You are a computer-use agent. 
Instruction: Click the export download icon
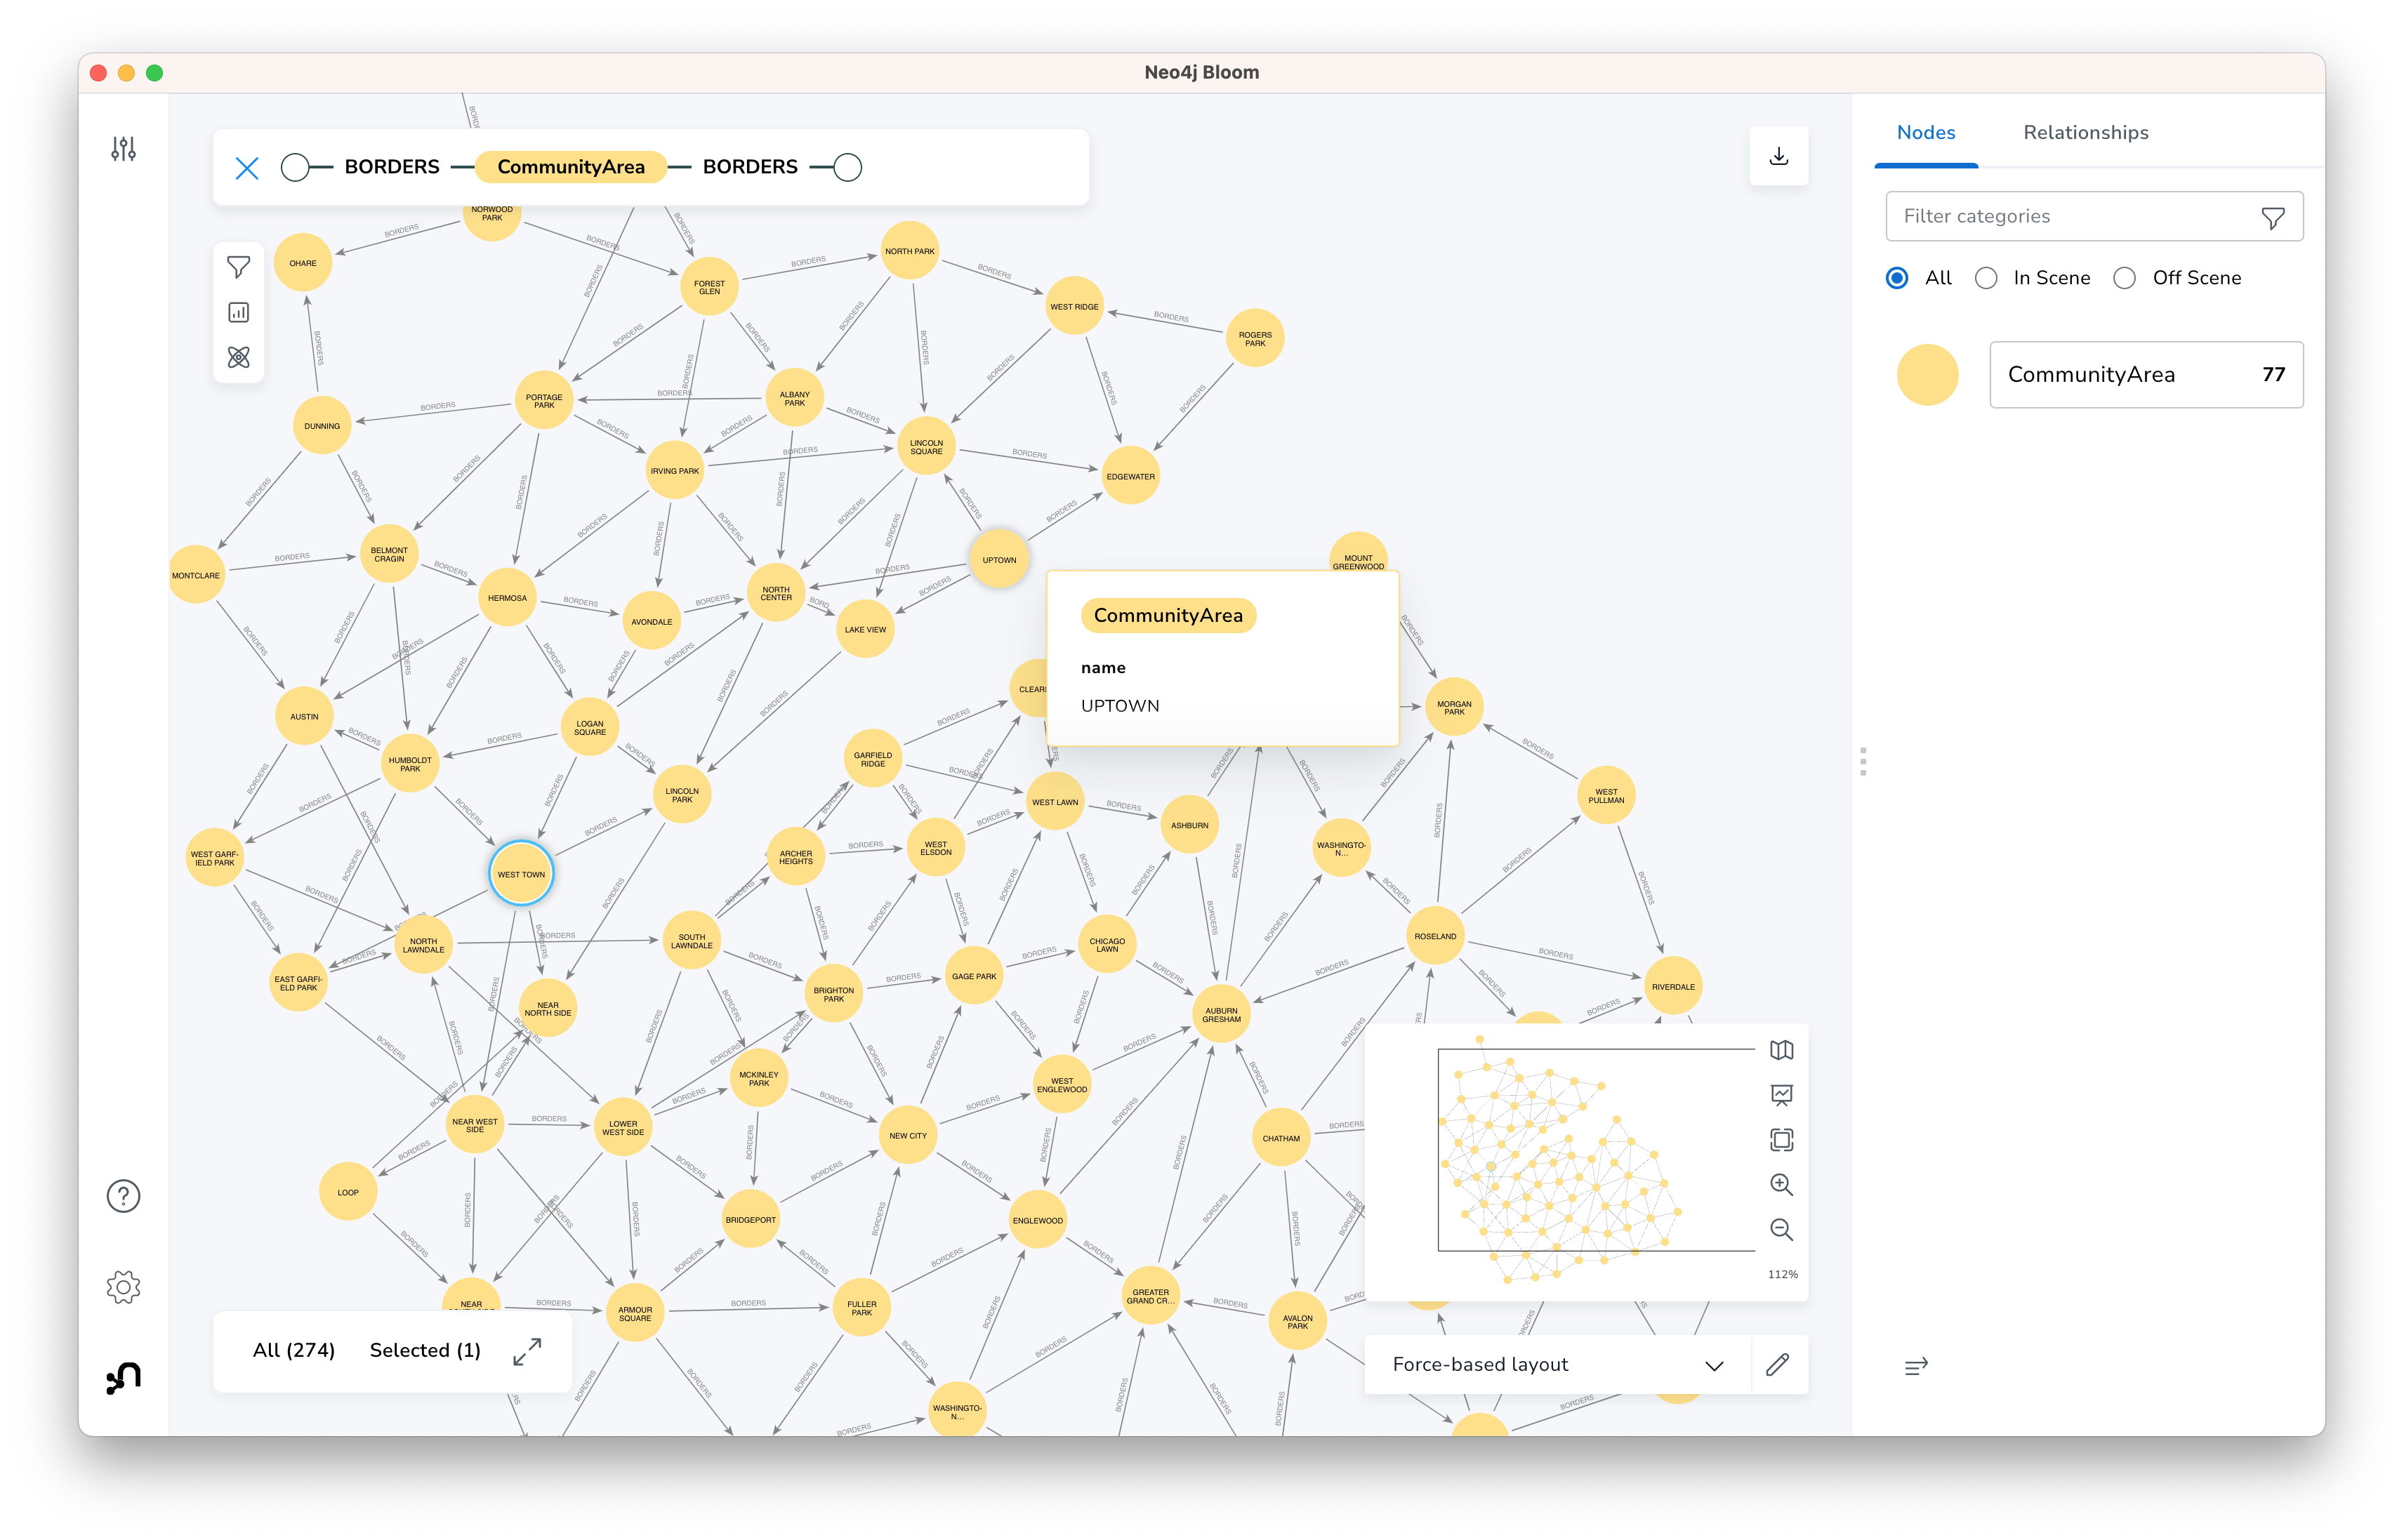(1778, 156)
